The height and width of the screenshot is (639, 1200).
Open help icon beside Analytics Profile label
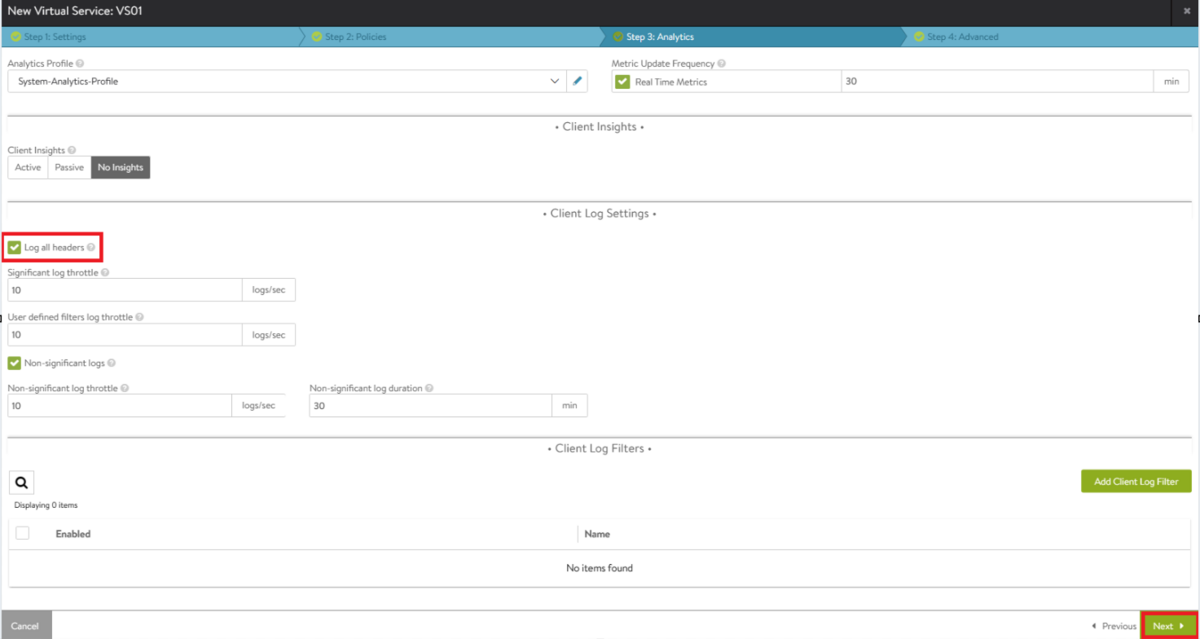79,63
